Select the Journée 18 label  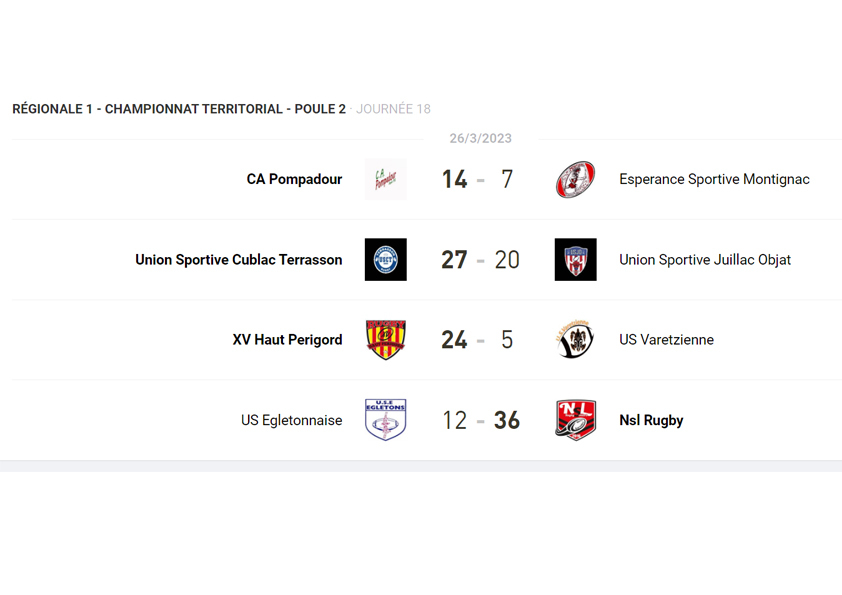393,109
